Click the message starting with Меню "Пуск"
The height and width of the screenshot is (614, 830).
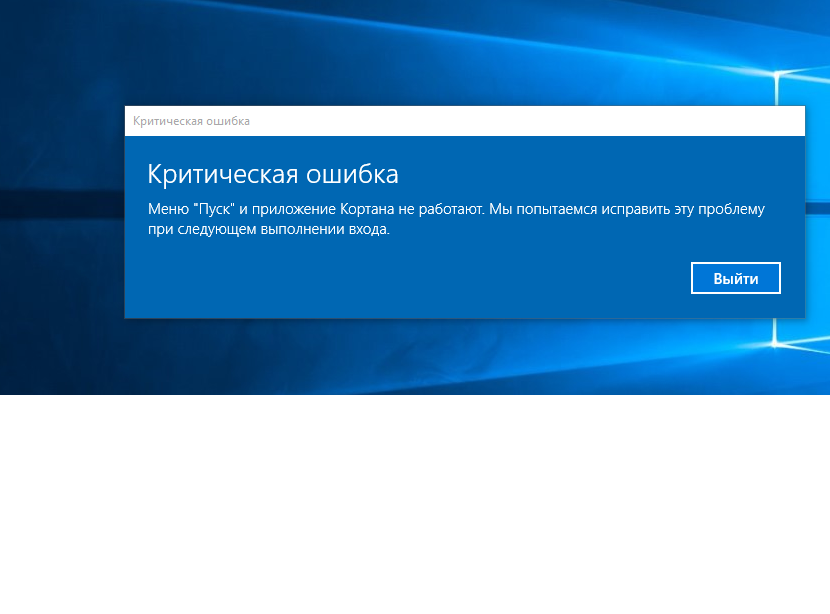point(456,219)
